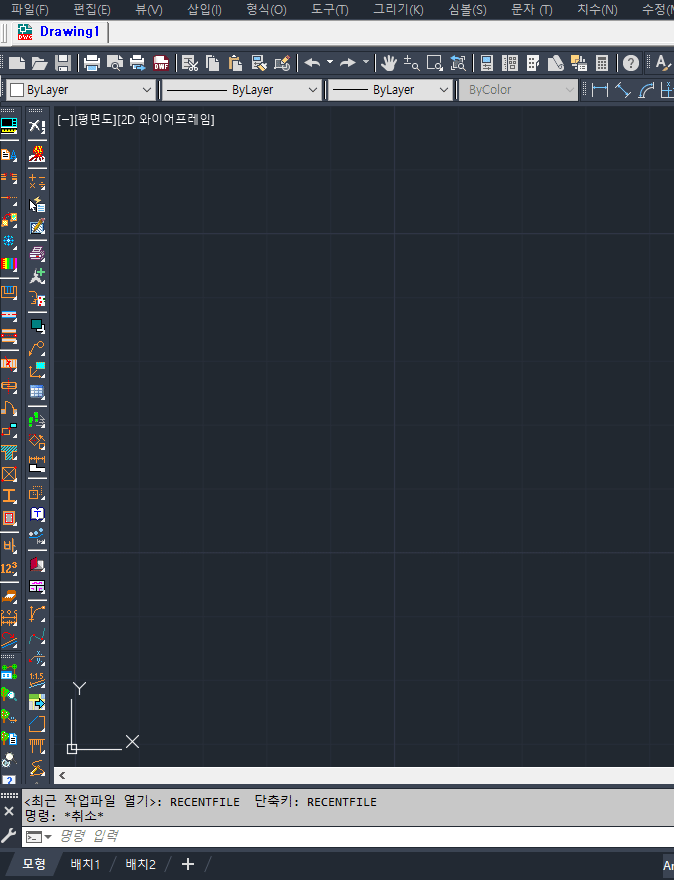Click the 명령 입력 command input field
This screenshot has width=674, height=880.
tap(300, 836)
